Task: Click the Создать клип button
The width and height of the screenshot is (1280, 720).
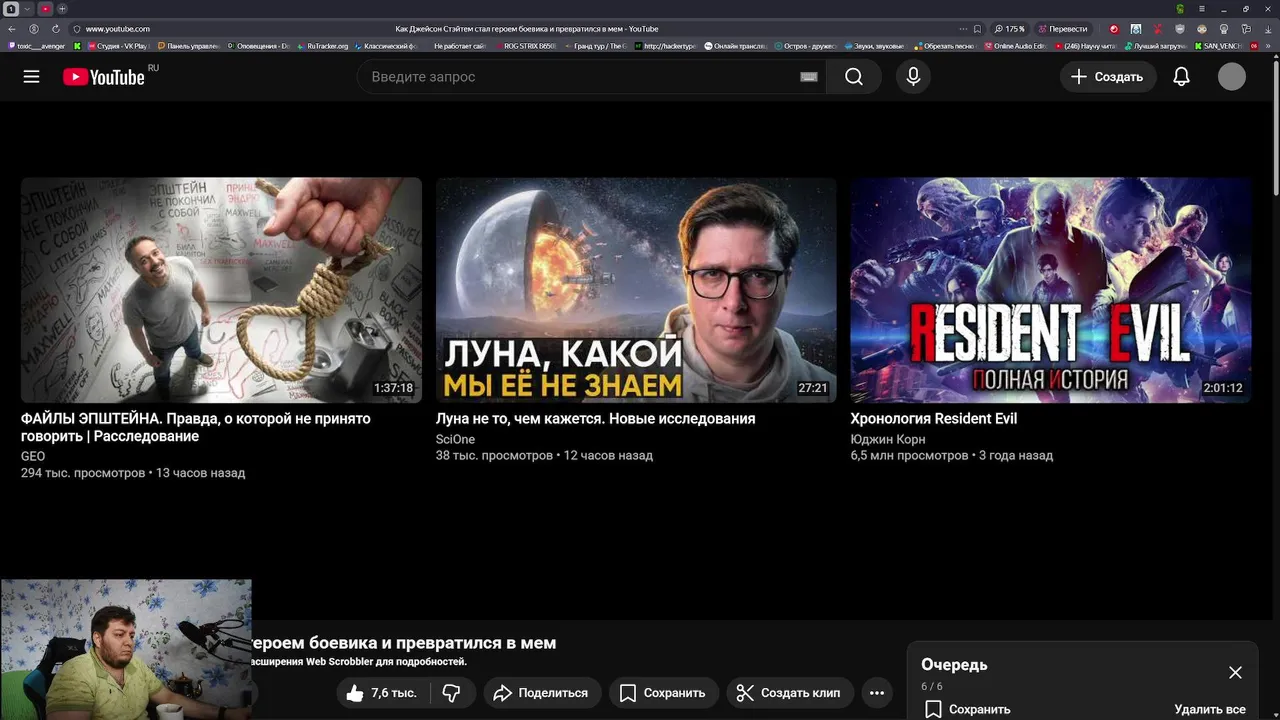Action: click(x=789, y=693)
